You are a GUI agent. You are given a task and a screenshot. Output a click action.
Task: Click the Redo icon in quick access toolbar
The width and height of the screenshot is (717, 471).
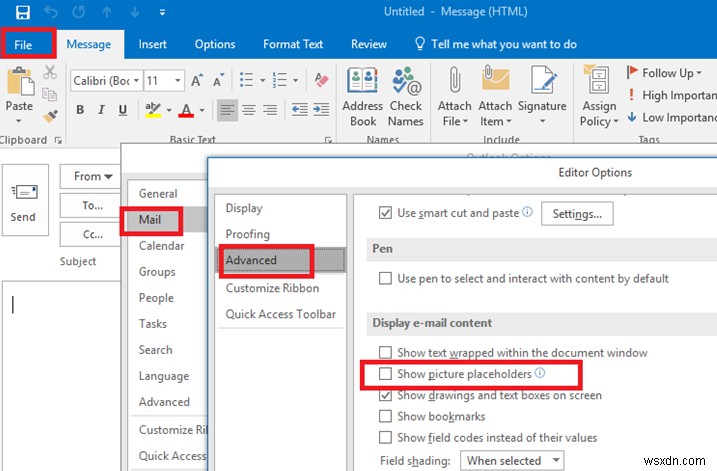click(79, 12)
